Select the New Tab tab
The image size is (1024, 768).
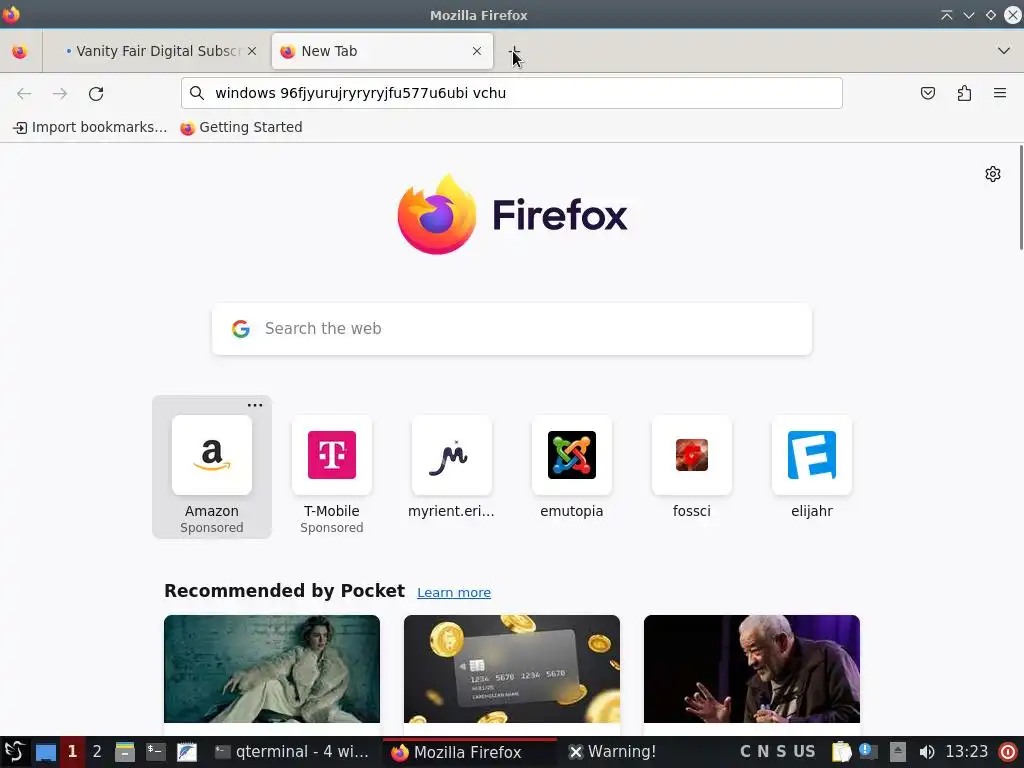tap(382, 51)
